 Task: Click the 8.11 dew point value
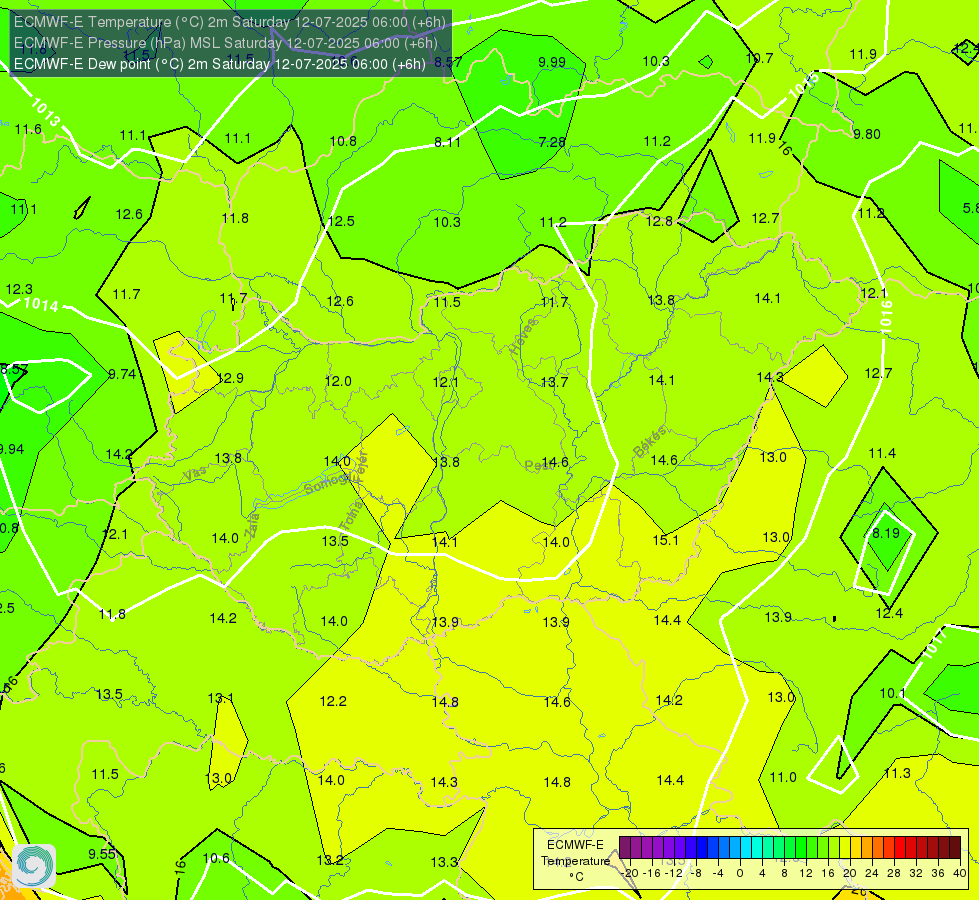[448, 142]
